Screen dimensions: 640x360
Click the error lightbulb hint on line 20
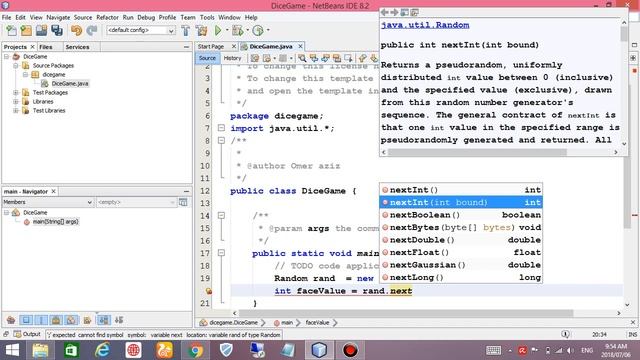coord(209,291)
